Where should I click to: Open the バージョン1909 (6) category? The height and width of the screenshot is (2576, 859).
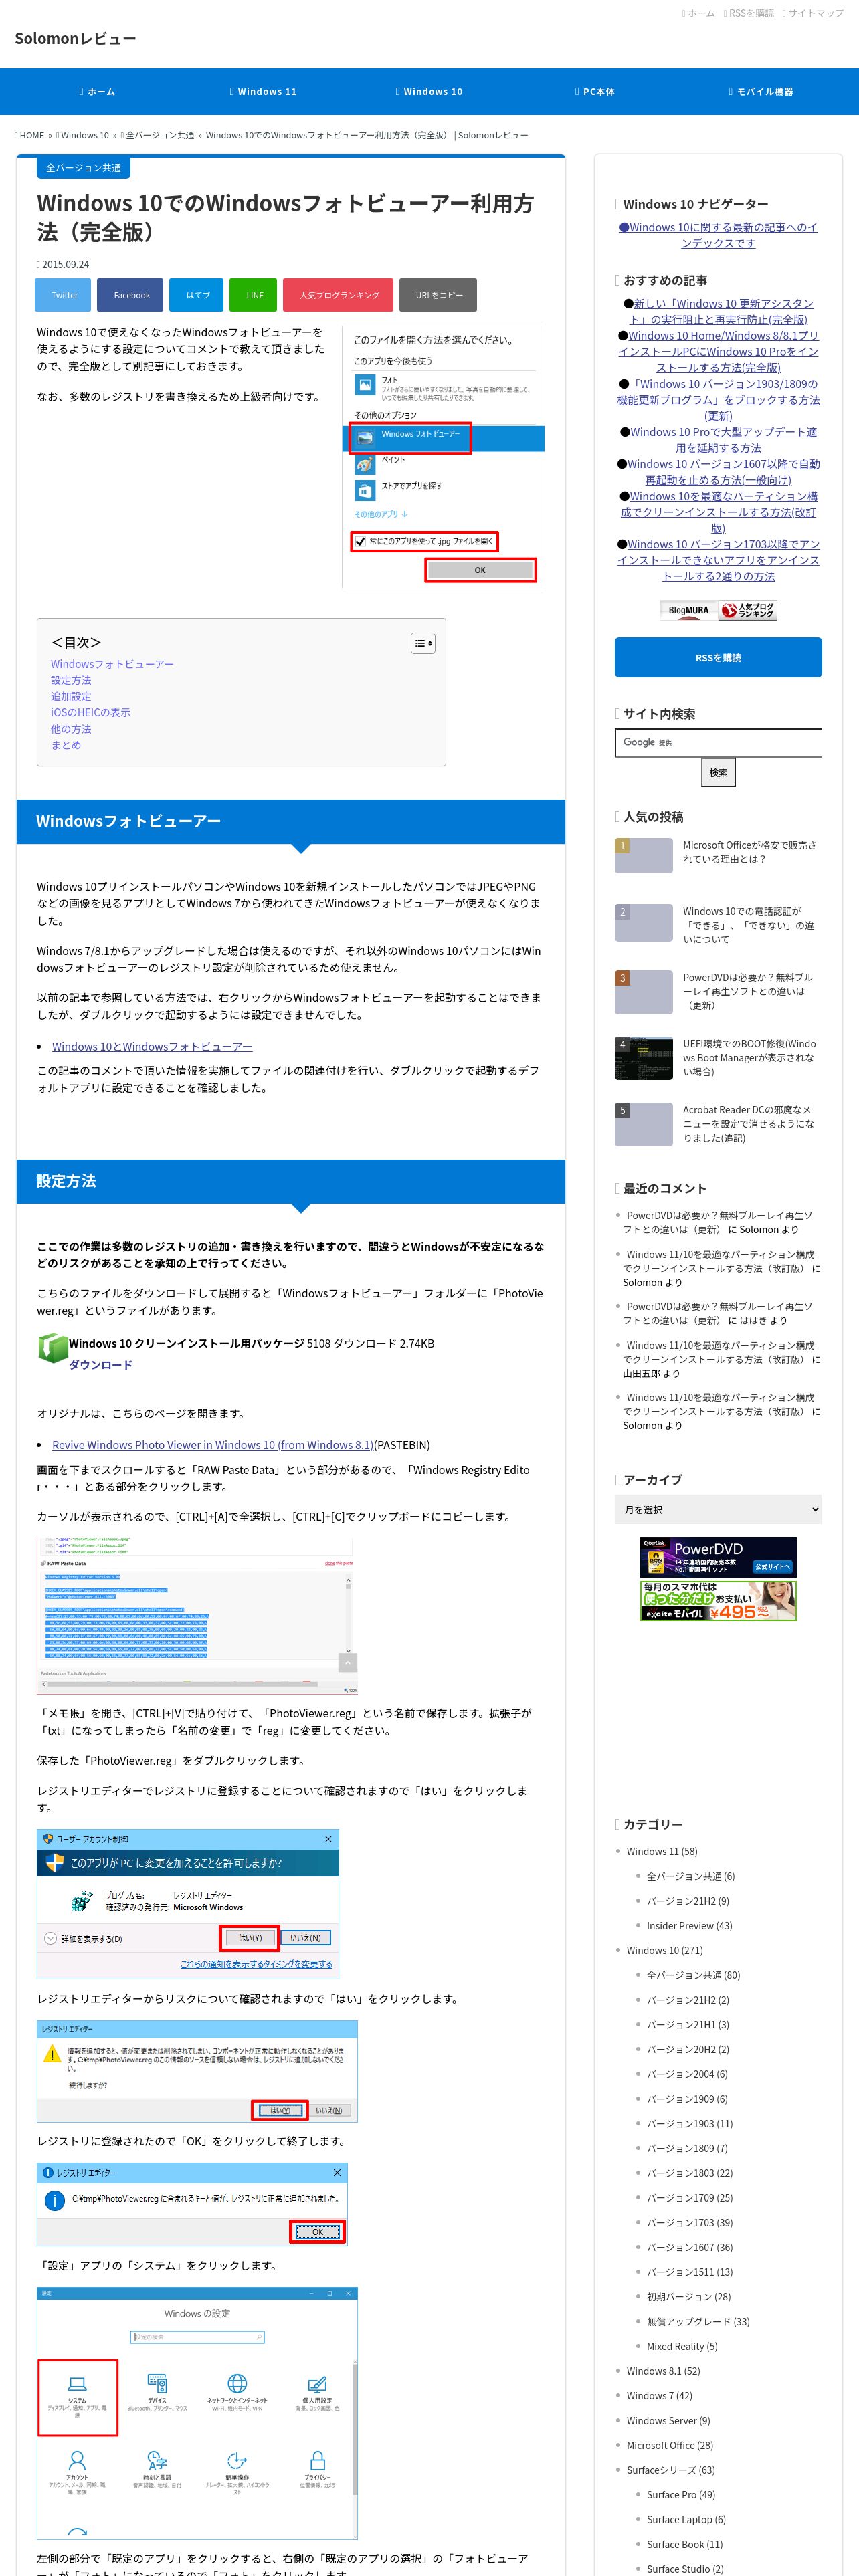pos(687,2098)
